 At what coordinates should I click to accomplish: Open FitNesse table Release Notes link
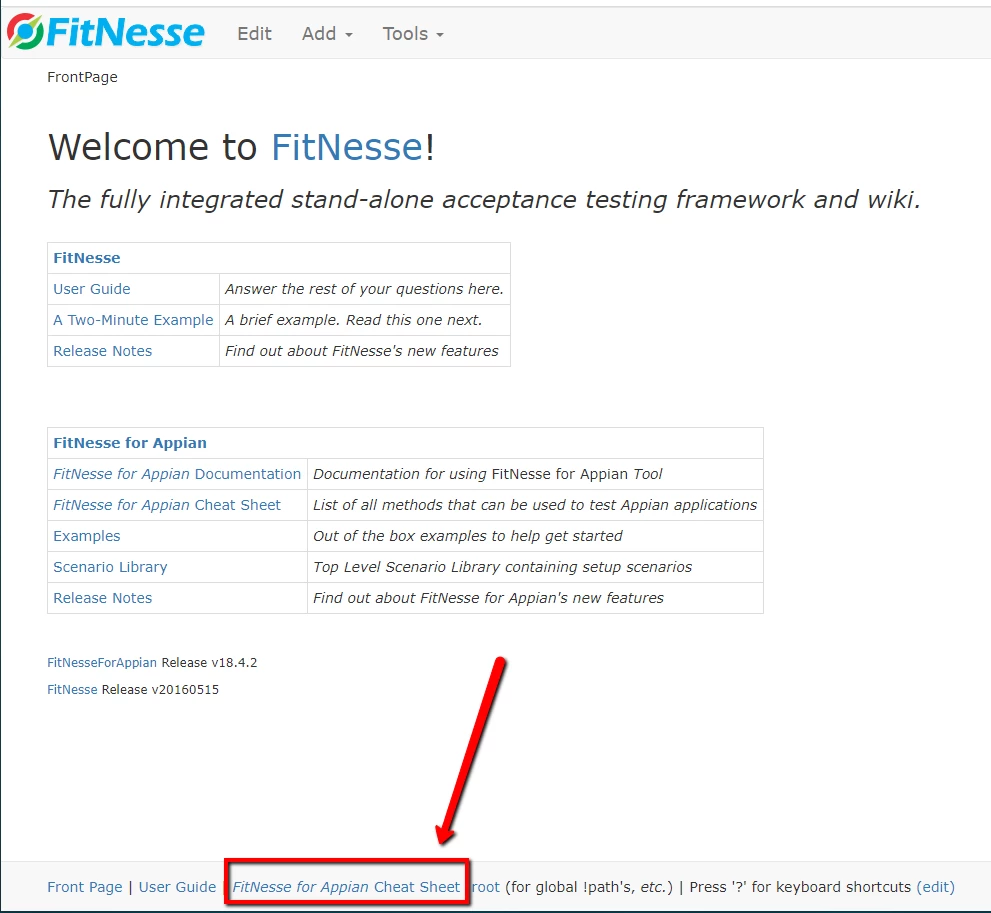[102, 351]
